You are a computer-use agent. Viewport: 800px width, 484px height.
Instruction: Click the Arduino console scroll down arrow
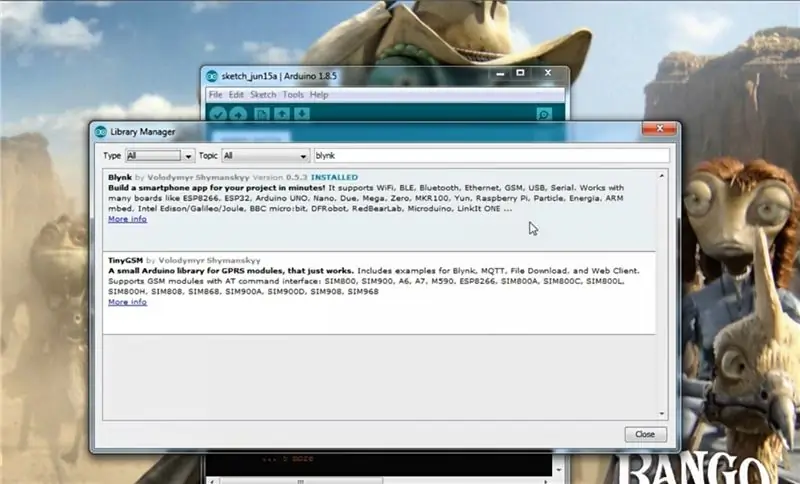pyautogui.click(x=559, y=470)
